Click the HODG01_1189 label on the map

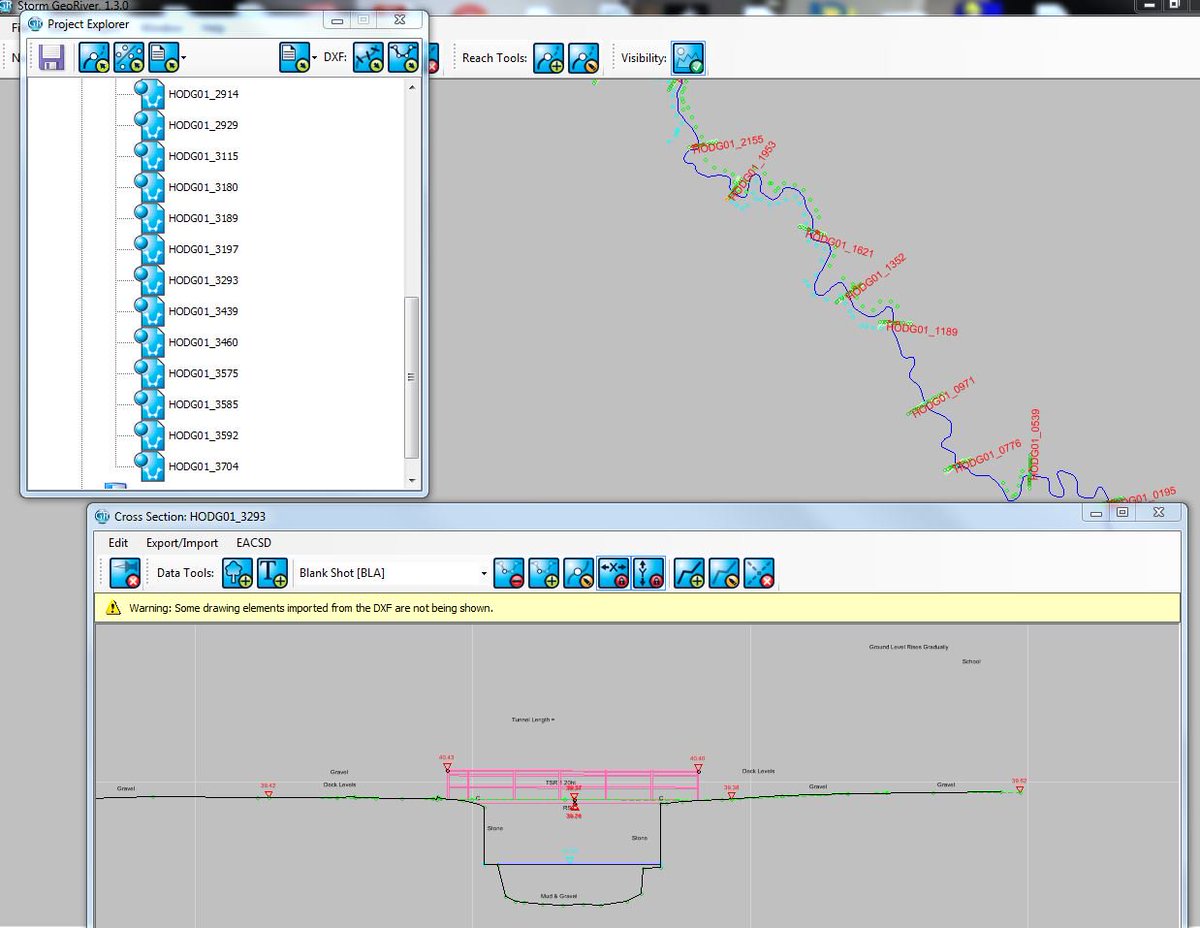(x=922, y=329)
